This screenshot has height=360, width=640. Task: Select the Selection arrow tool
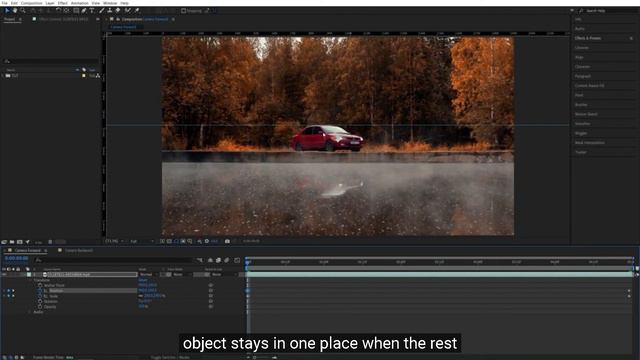[x=7, y=11]
